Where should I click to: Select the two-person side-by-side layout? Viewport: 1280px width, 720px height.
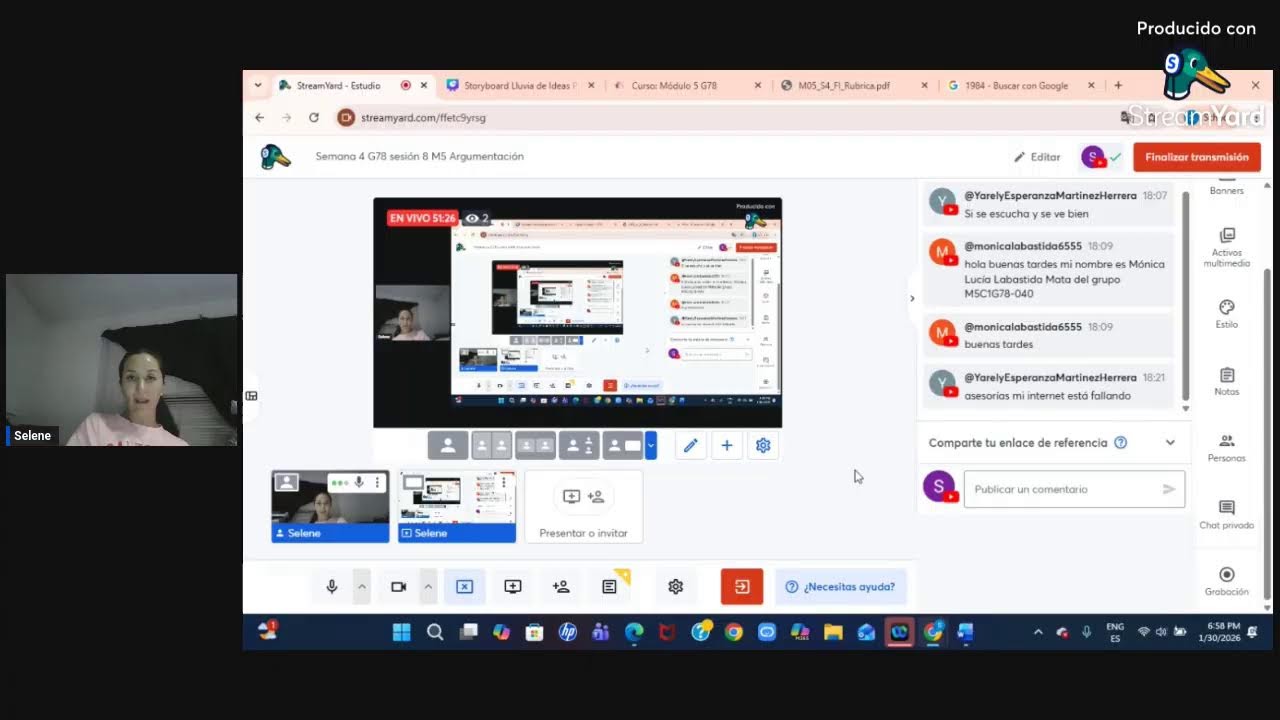pos(492,446)
